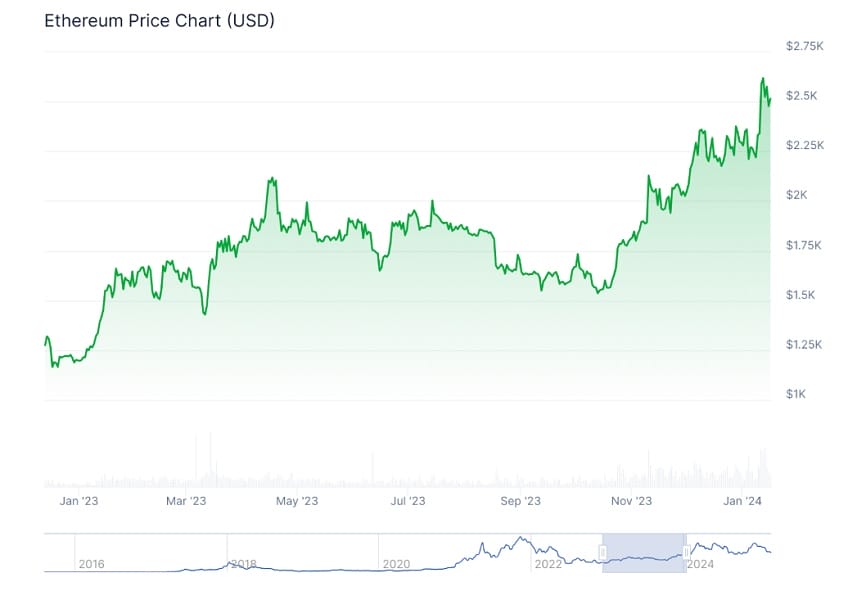Click the Ethereum Price Chart (USD) title
Viewport: 857px width, 600px height.
click(159, 20)
